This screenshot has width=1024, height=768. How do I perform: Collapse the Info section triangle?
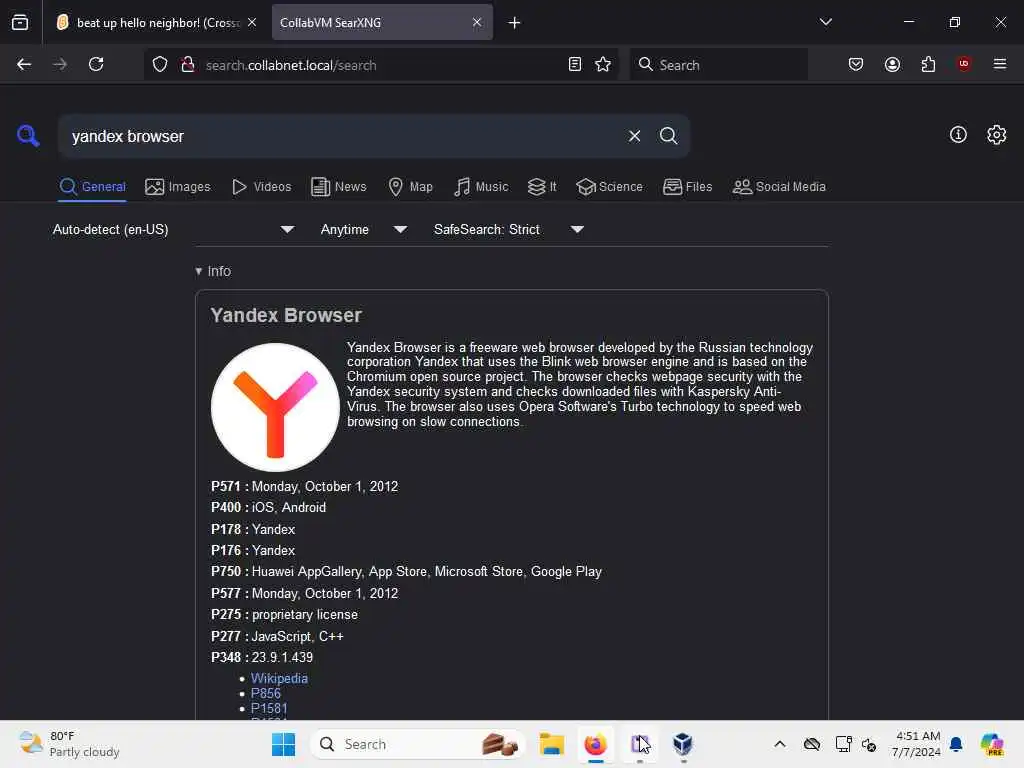[x=199, y=271]
